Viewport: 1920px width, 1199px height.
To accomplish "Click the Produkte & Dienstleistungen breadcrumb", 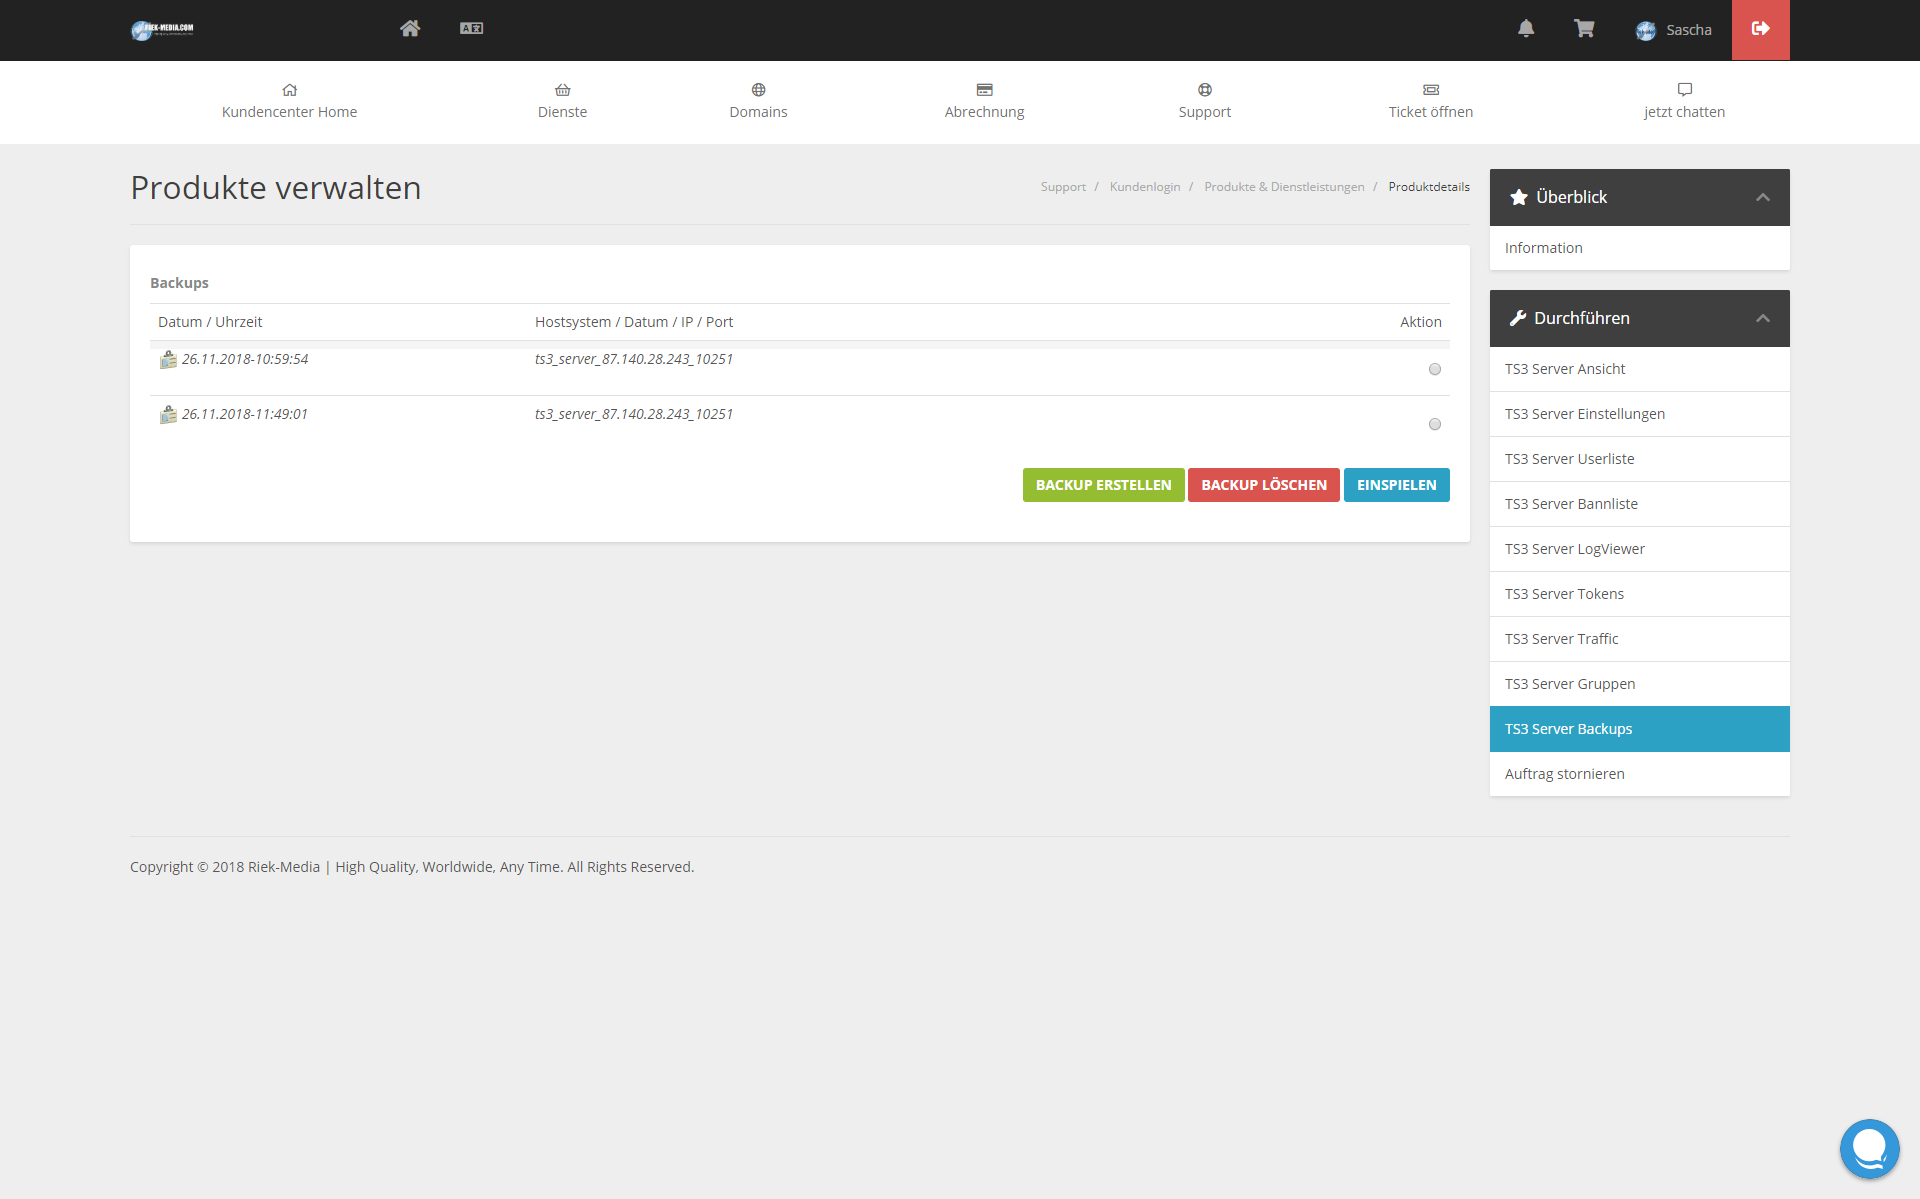I will [x=1284, y=187].
